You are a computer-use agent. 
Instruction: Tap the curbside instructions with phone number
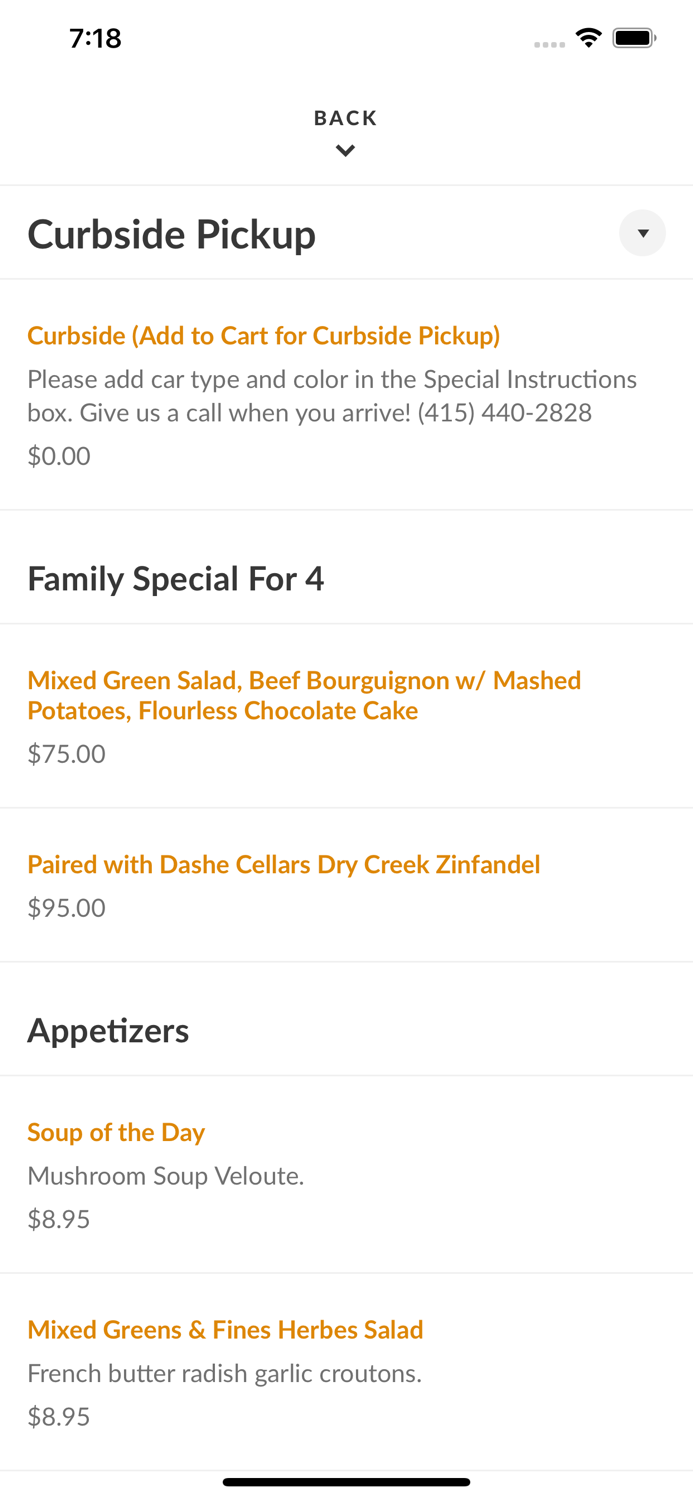(x=331, y=396)
